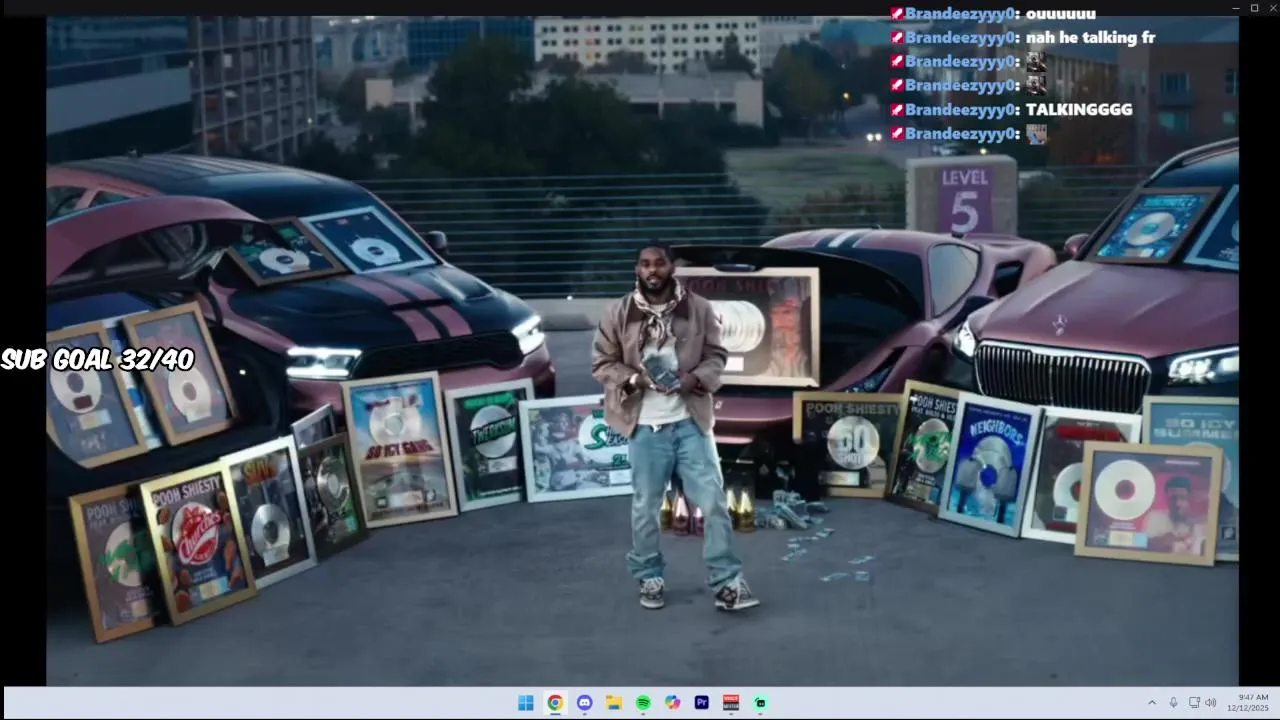Minimize the video window
This screenshot has height=720, width=1280.
pyautogui.click(x=1235, y=8)
